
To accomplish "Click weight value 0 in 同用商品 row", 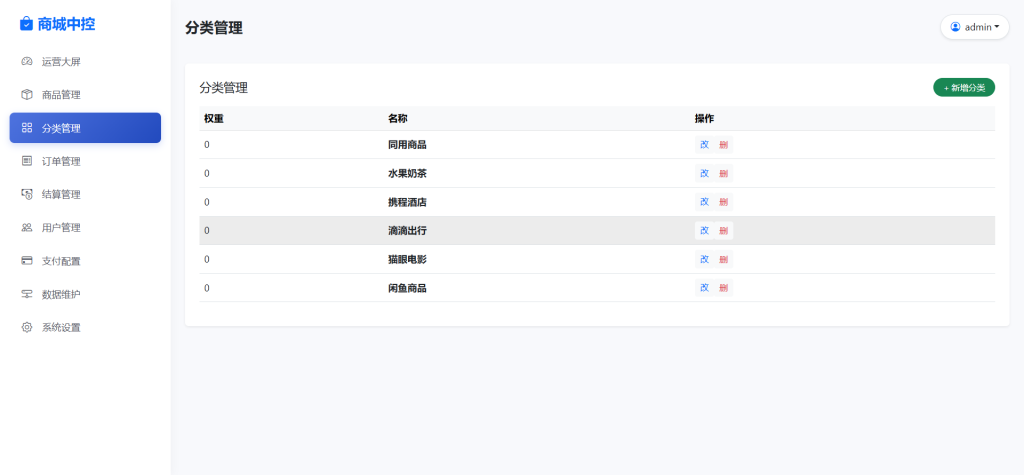I will 207,145.
